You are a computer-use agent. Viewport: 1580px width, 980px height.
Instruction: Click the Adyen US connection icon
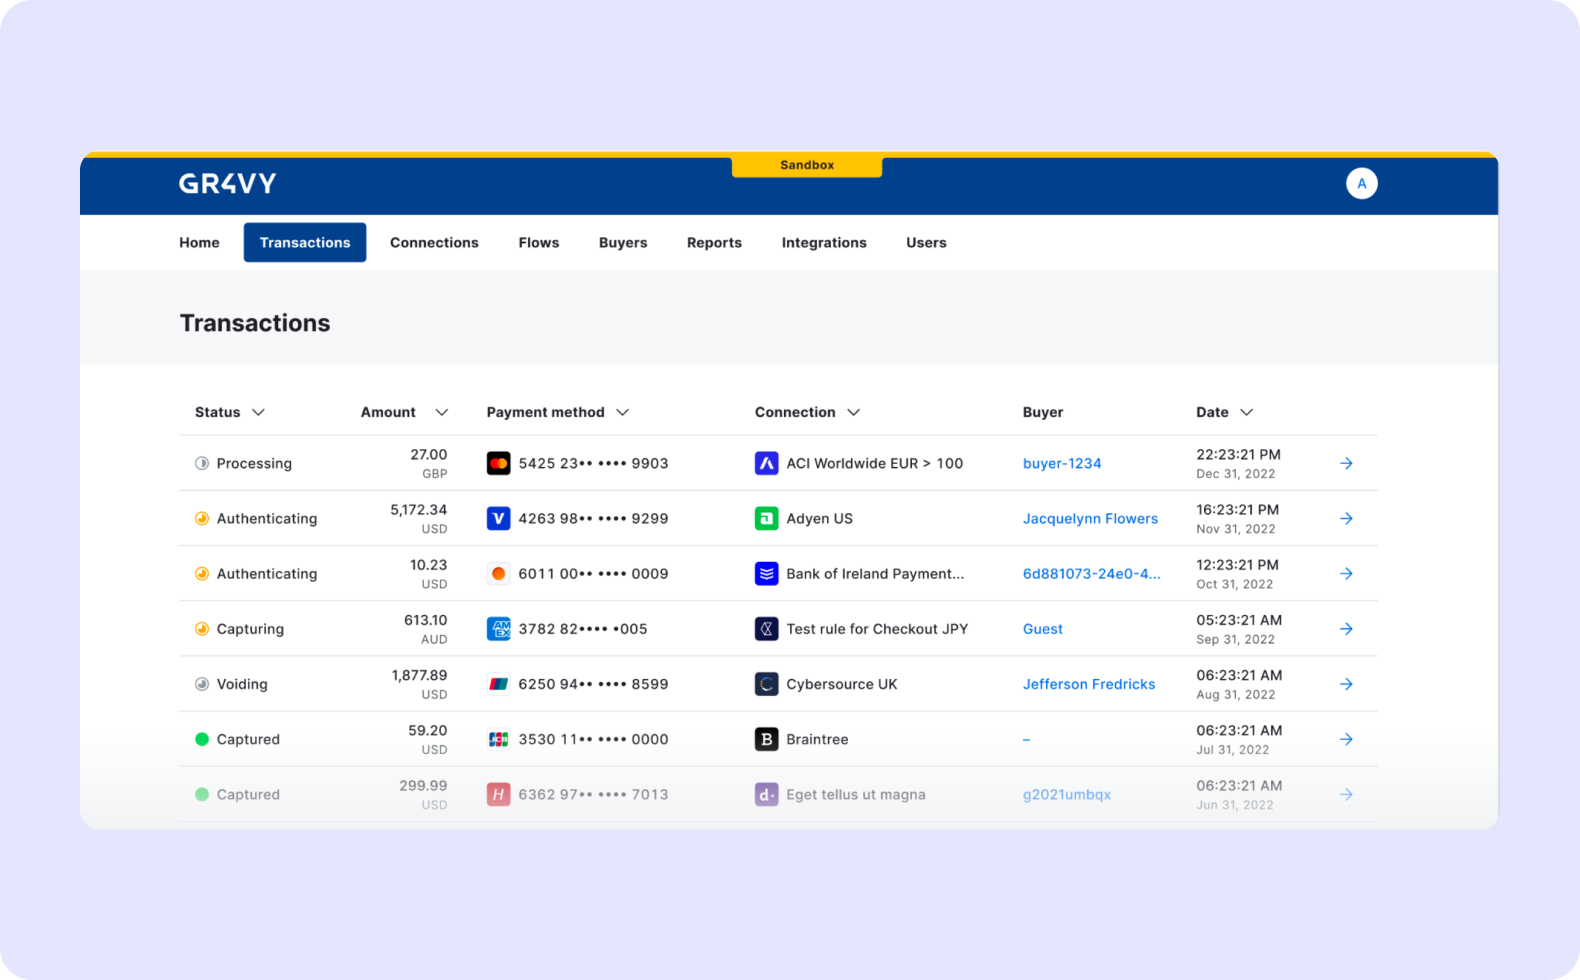tap(766, 518)
